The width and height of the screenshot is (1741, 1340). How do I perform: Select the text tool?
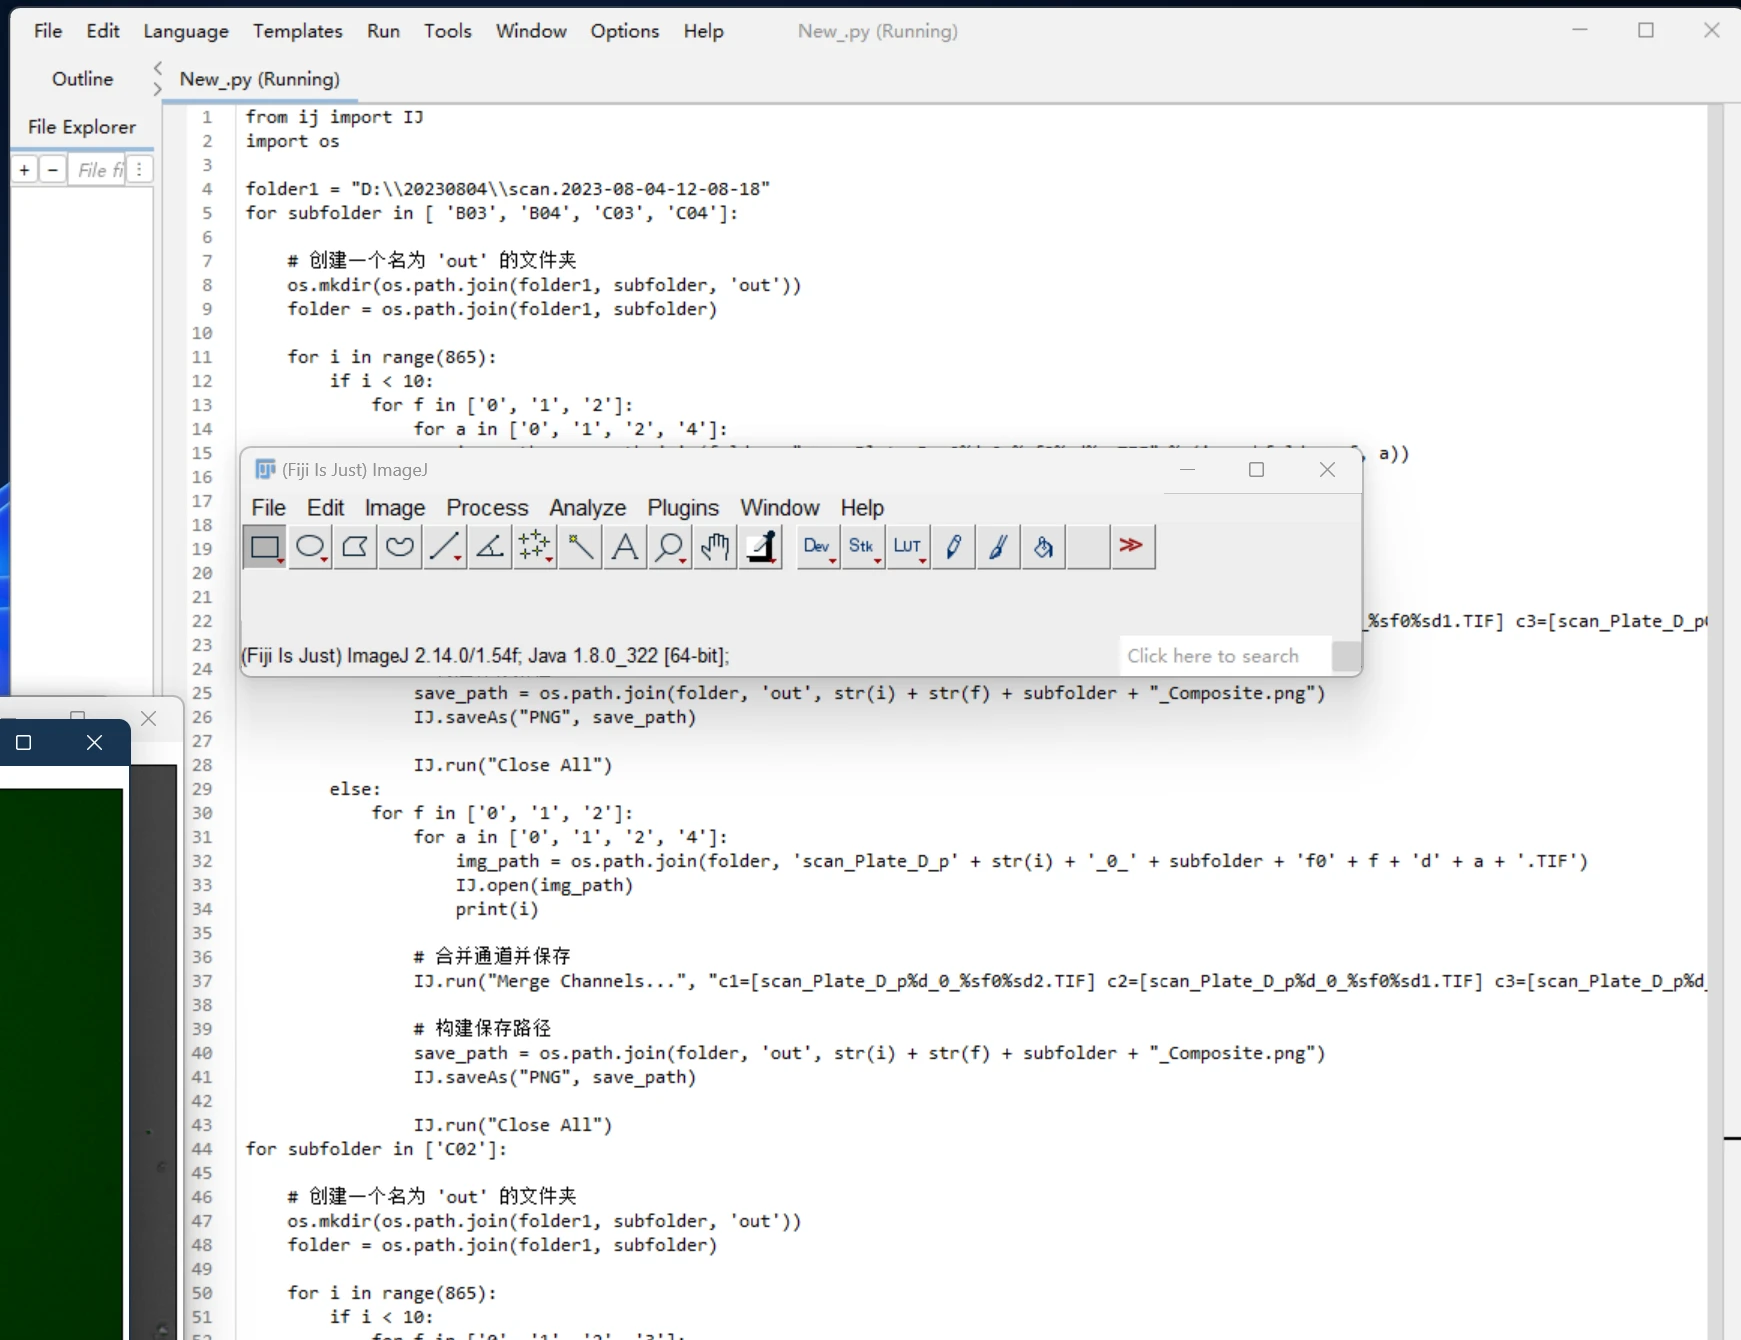[623, 547]
